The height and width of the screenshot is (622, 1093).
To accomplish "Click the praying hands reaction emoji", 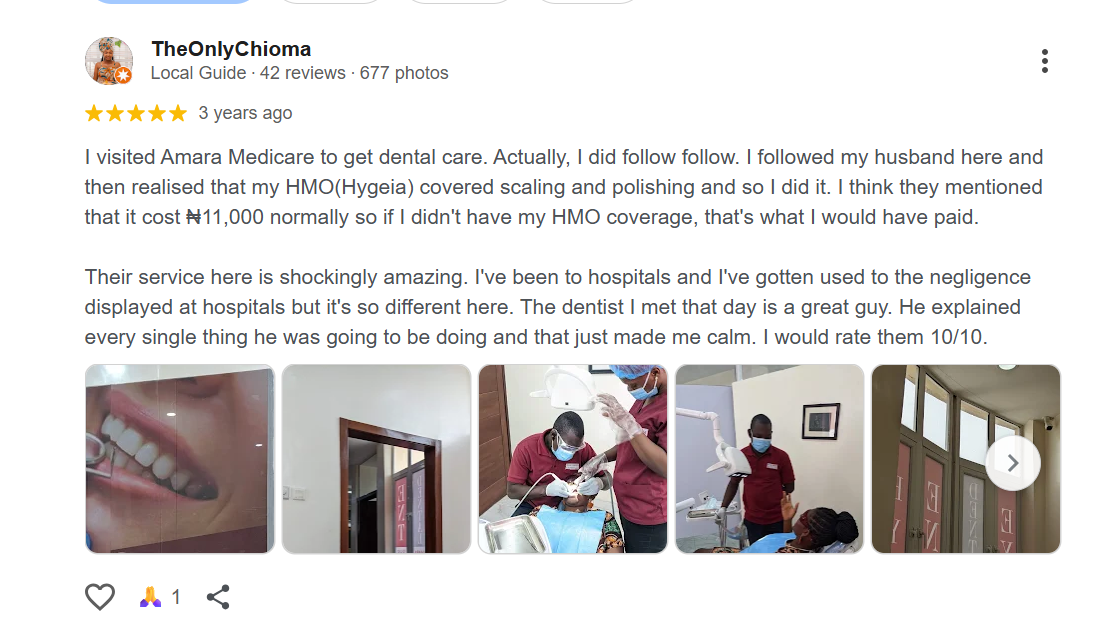I will [x=150, y=597].
